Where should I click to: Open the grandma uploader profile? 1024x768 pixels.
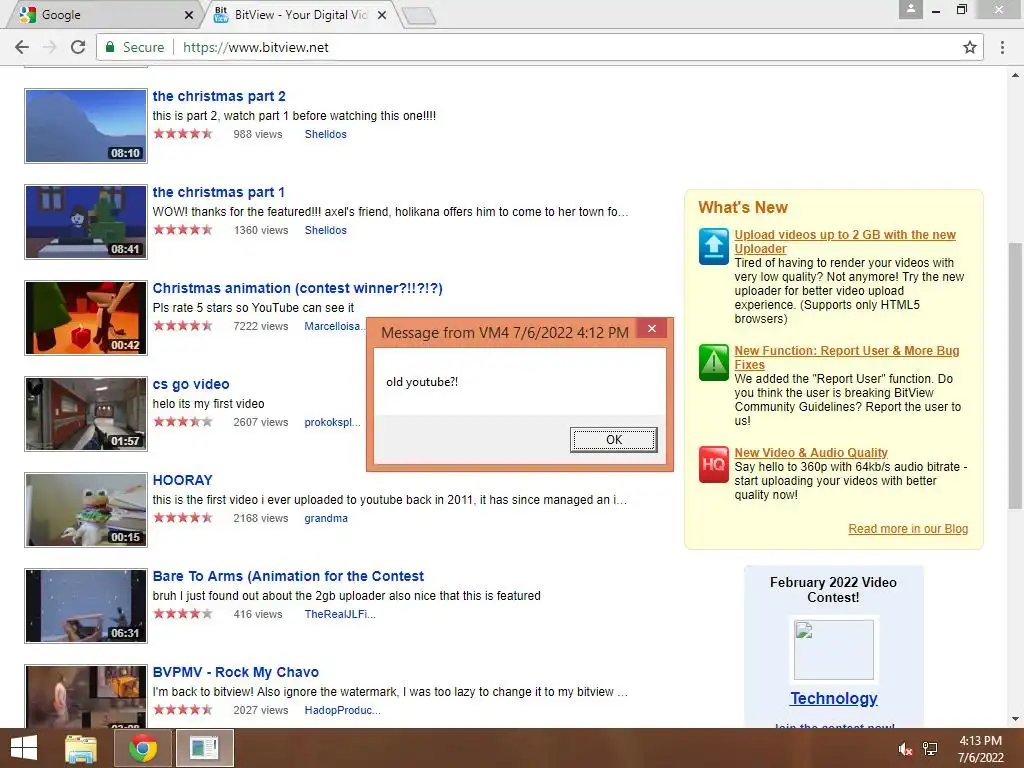[326, 518]
